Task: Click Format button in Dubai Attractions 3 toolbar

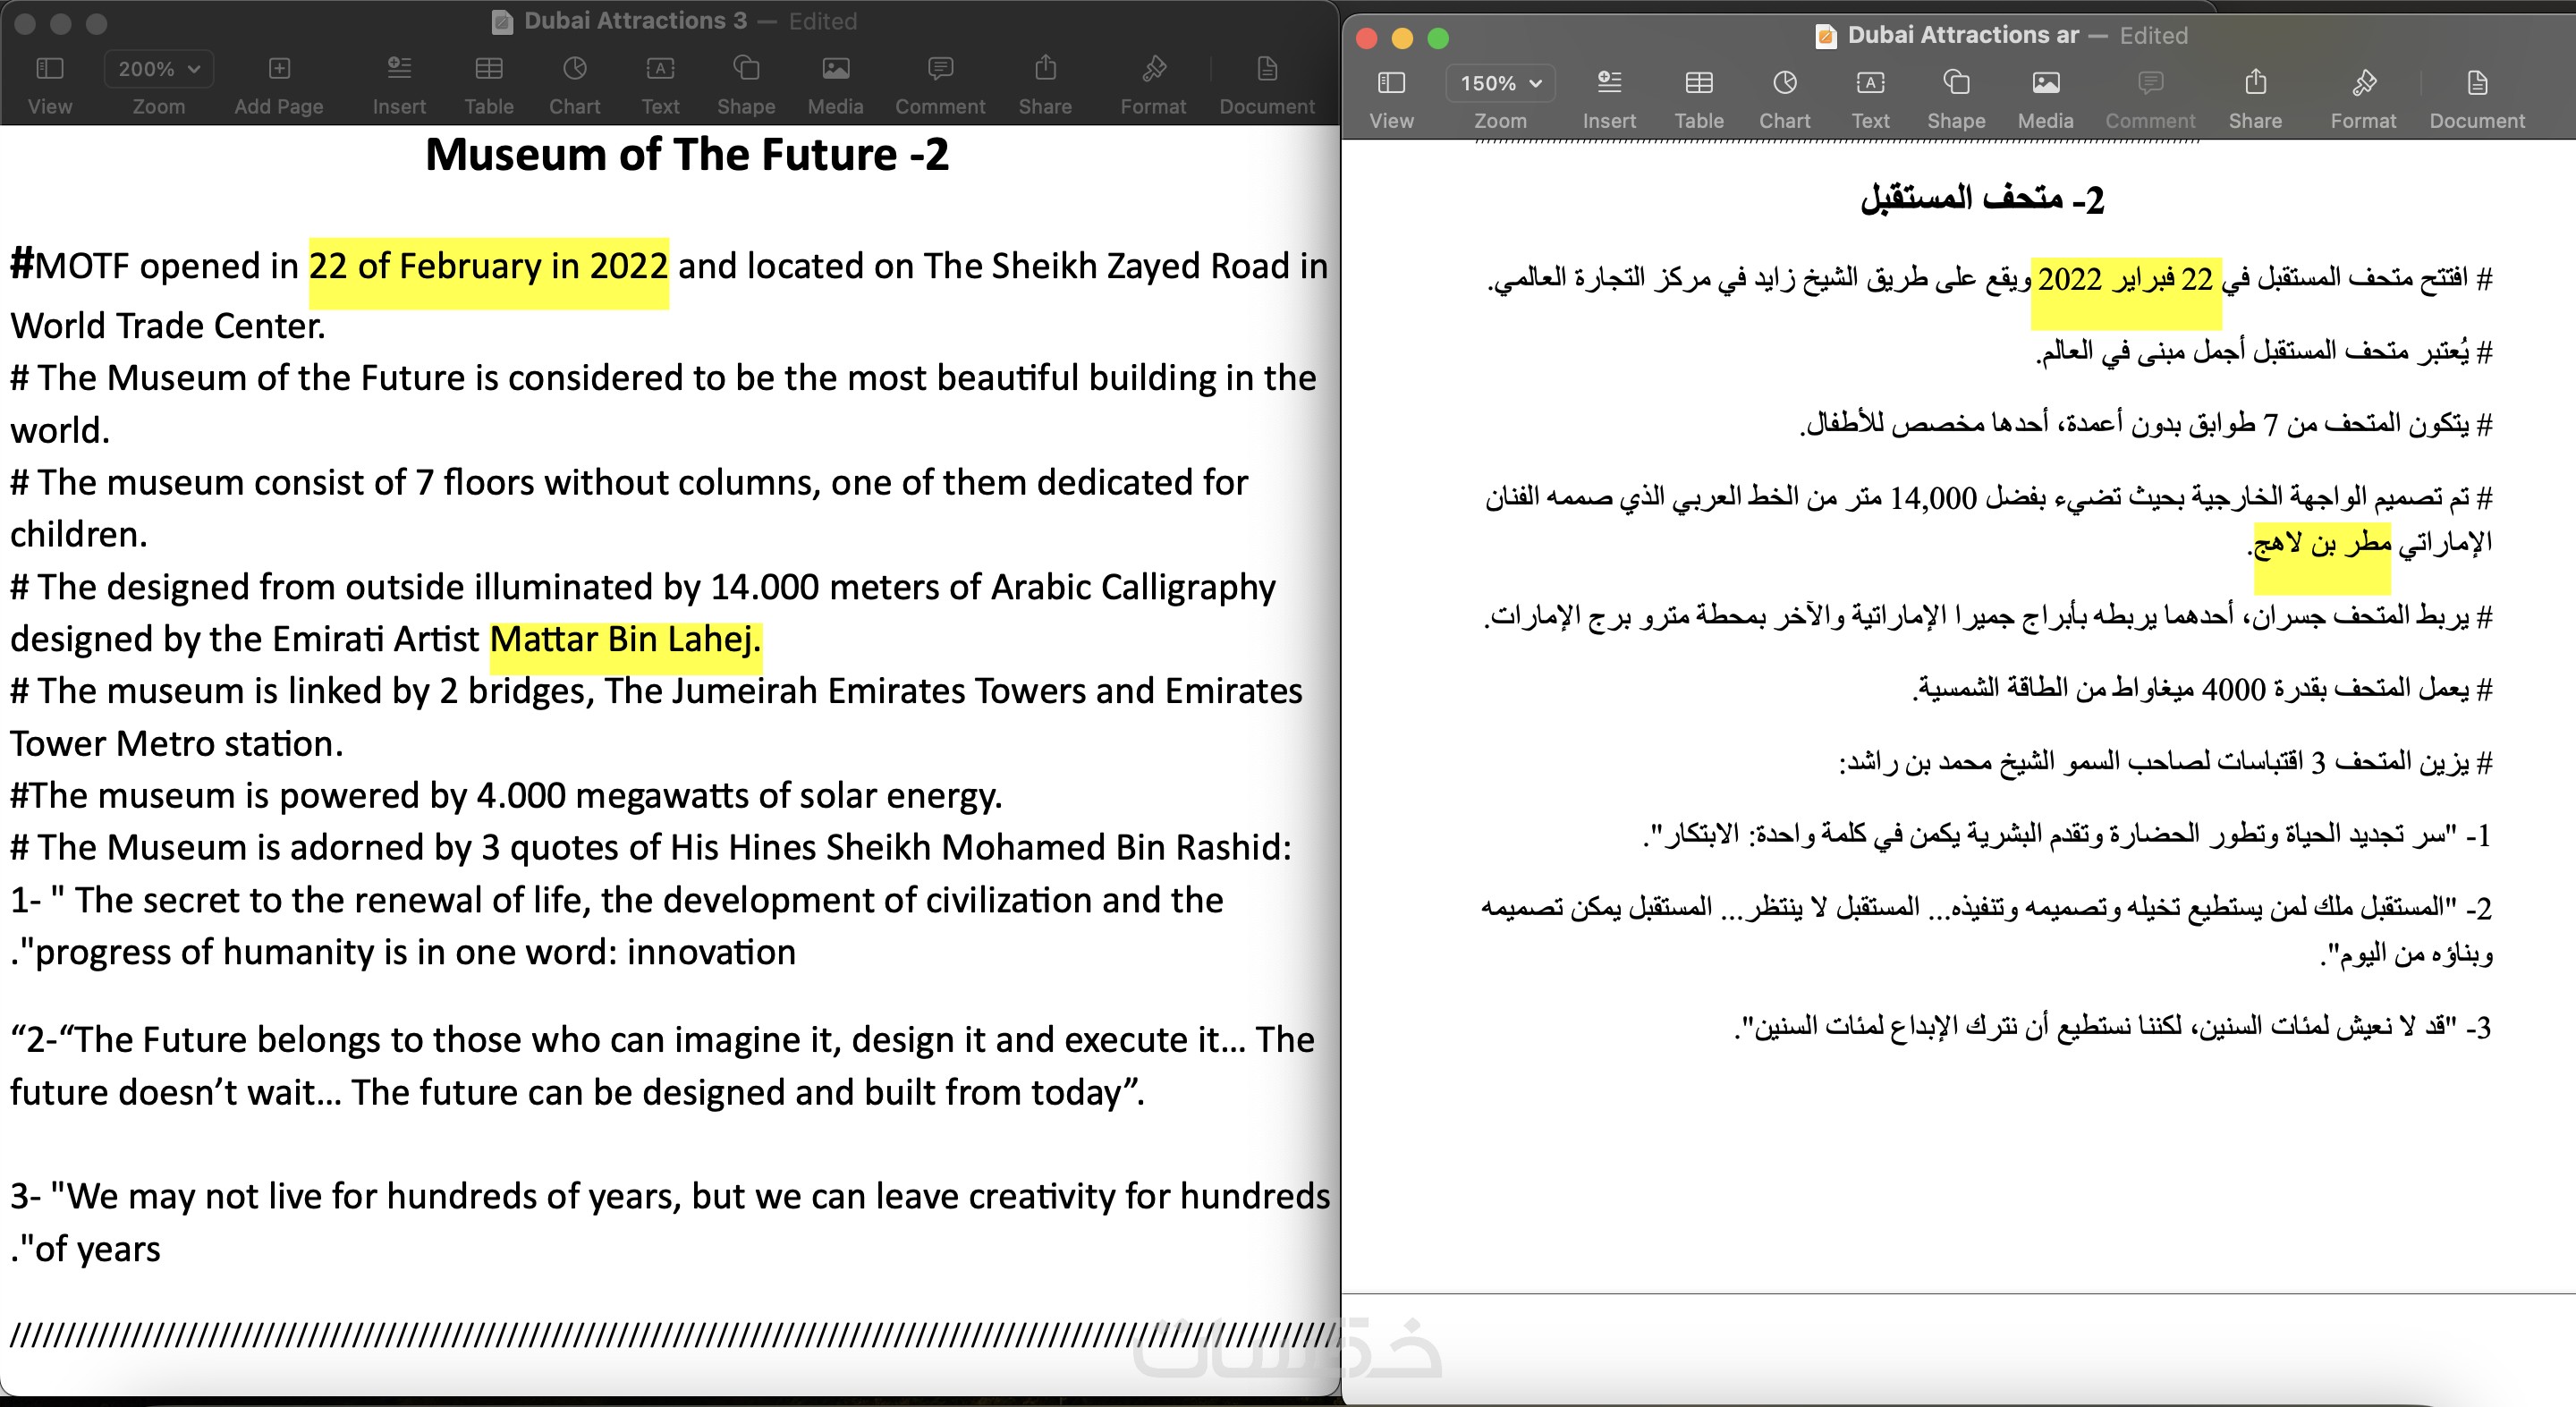Action: pos(1154,69)
